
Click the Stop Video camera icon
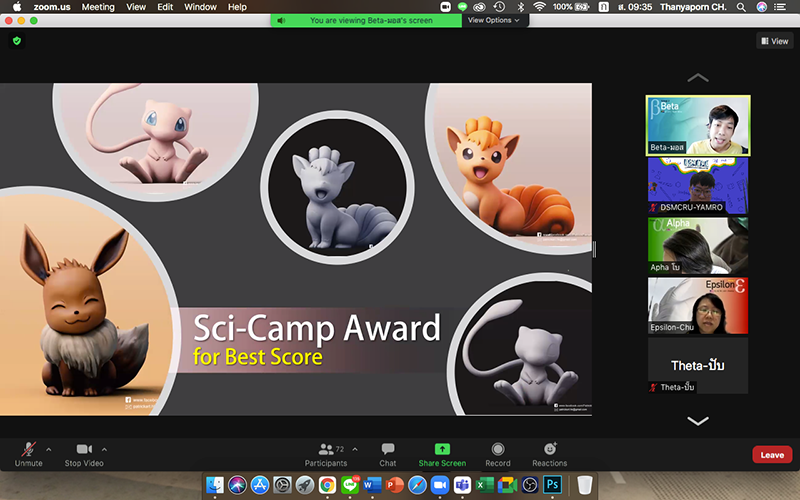pos(84,449)
